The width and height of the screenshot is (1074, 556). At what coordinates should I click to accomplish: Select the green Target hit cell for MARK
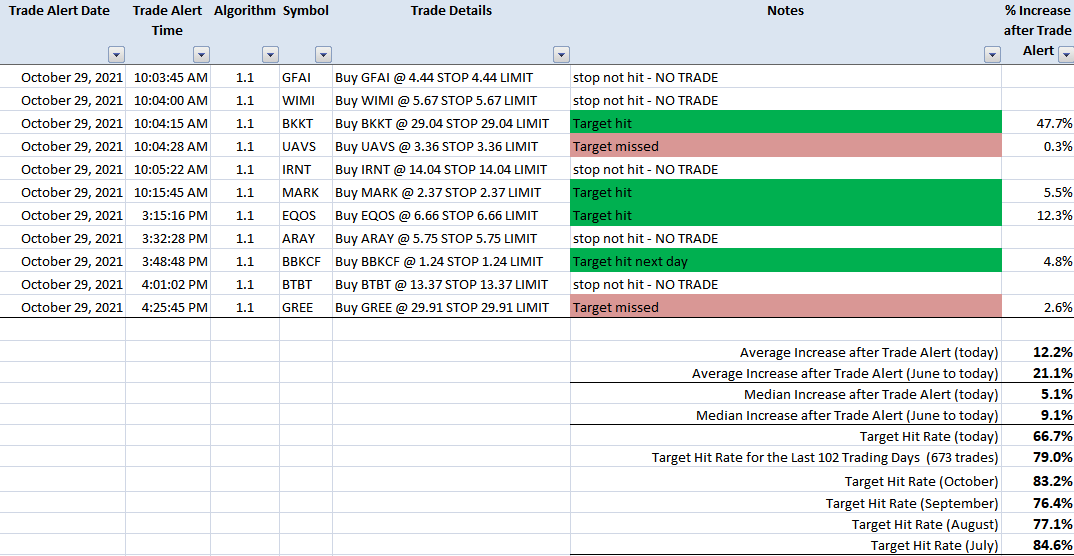(786, 192)
